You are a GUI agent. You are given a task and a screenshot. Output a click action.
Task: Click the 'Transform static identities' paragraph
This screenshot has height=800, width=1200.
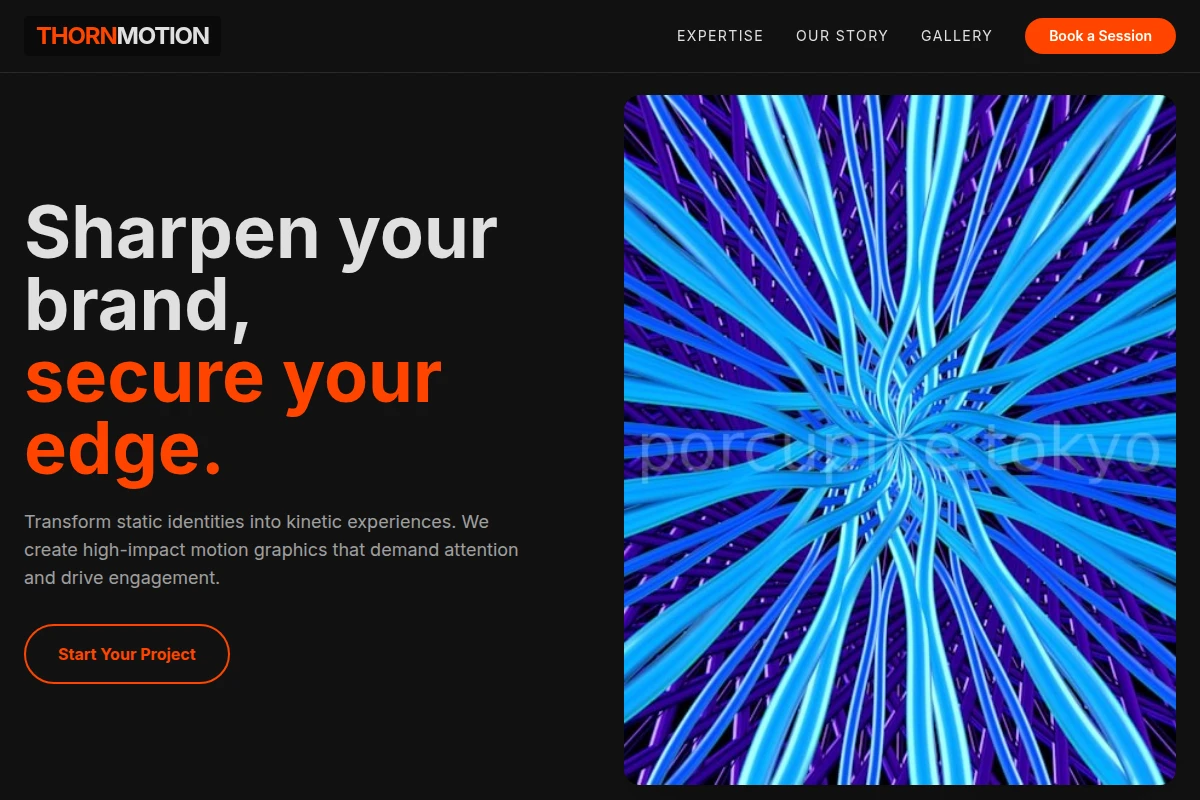tap(271, 550)
